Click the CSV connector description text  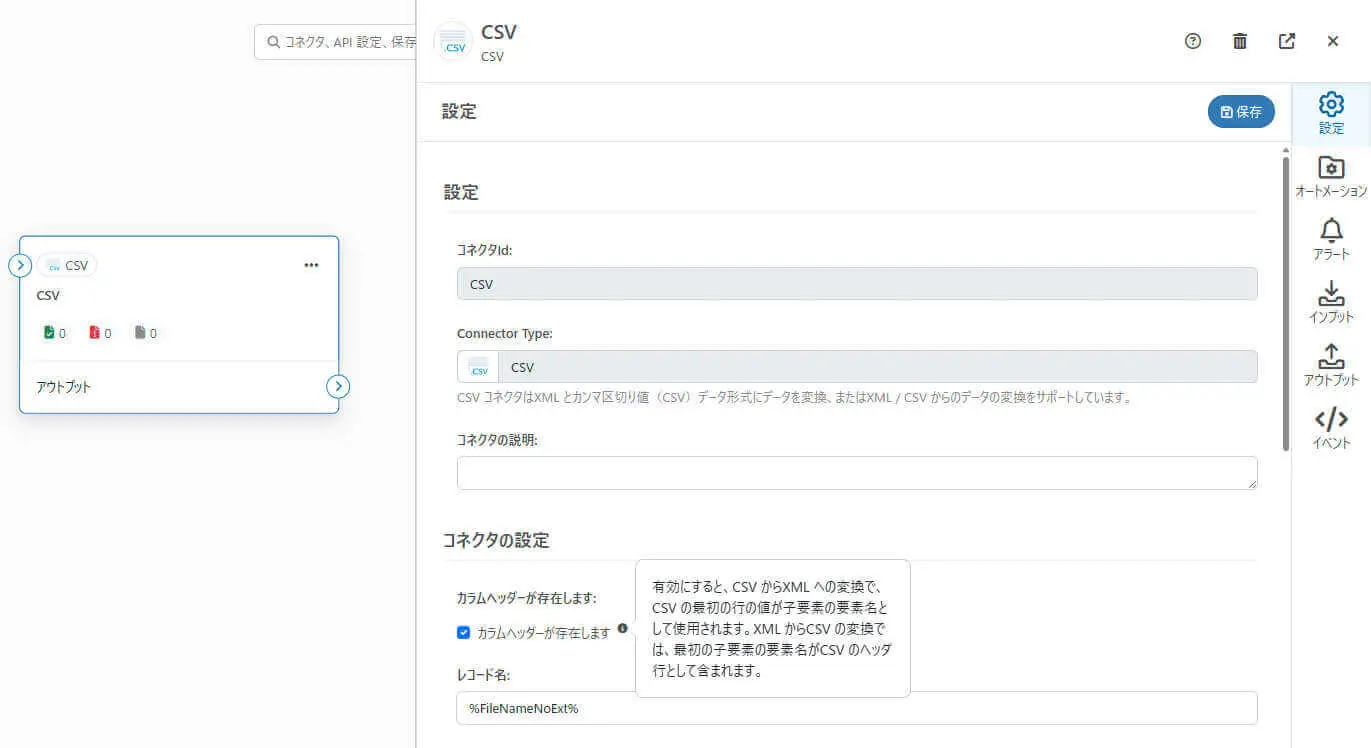tap(794, 397)
